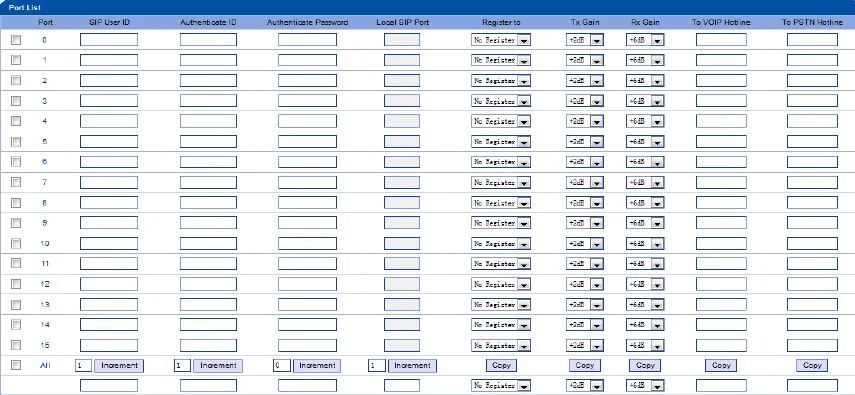The height and width of the screenshot is (395, 855).
Task: Click Authenticate ID field for port 1
Action: tap(208, 60)
